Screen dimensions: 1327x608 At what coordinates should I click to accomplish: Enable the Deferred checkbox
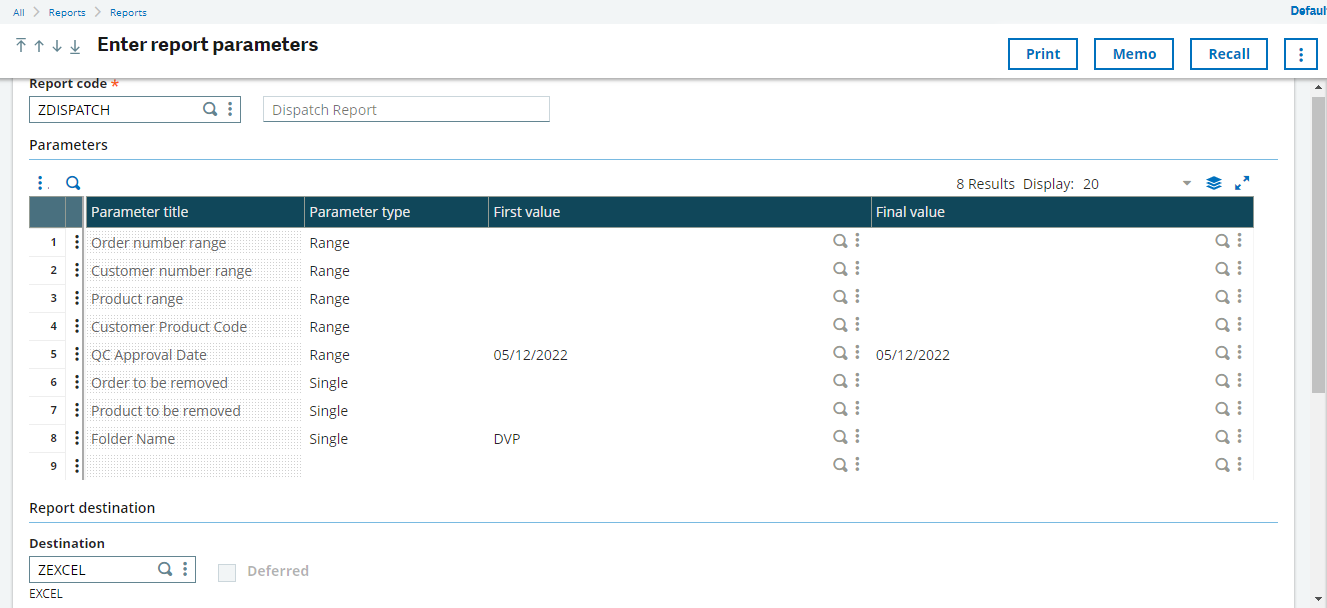tap(227, 571)
